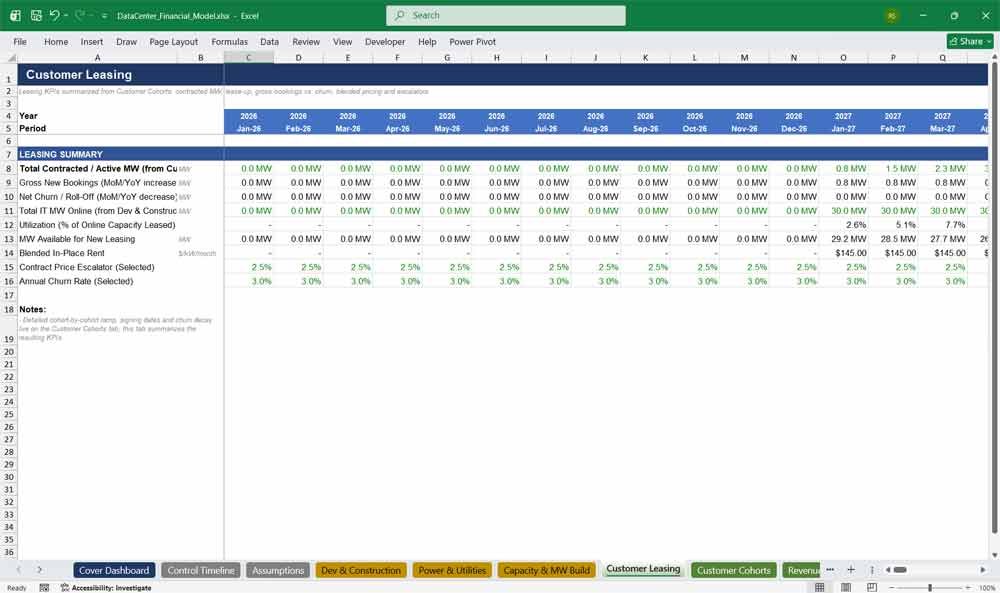Open the Power Pivot tab
The image size is (1000, 593).
(473, 41)
